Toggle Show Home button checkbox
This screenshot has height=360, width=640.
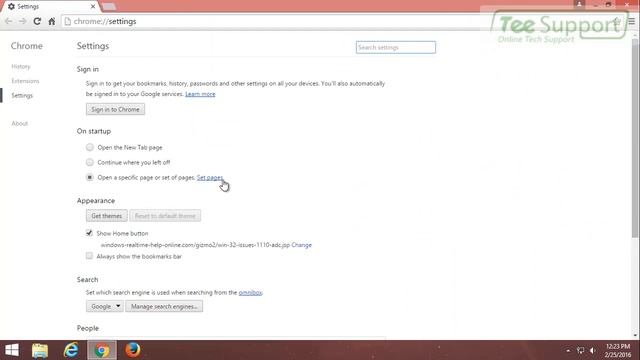(89, 233)
